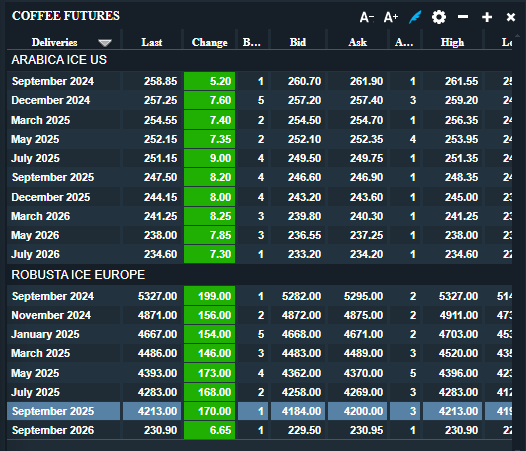Click ask price 4200.00 in highlighted row
The height and width of the screenshot is (451, 526).
[x=358, y=411]
